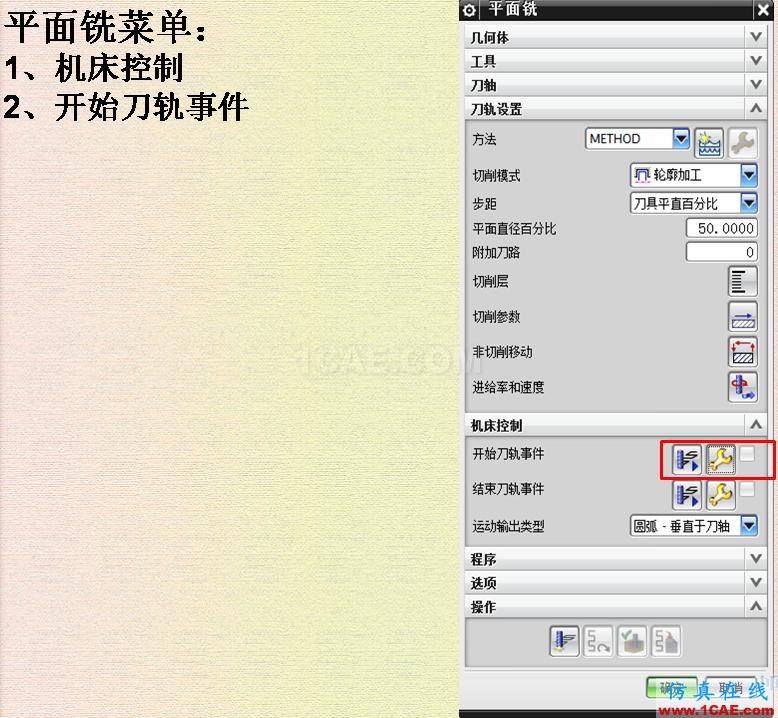Image resolution: width=778 pixels, height=718 pixels.
Task: Close the 平面铣 dialog
Action: pyautogui.click(x=763, y=10)
